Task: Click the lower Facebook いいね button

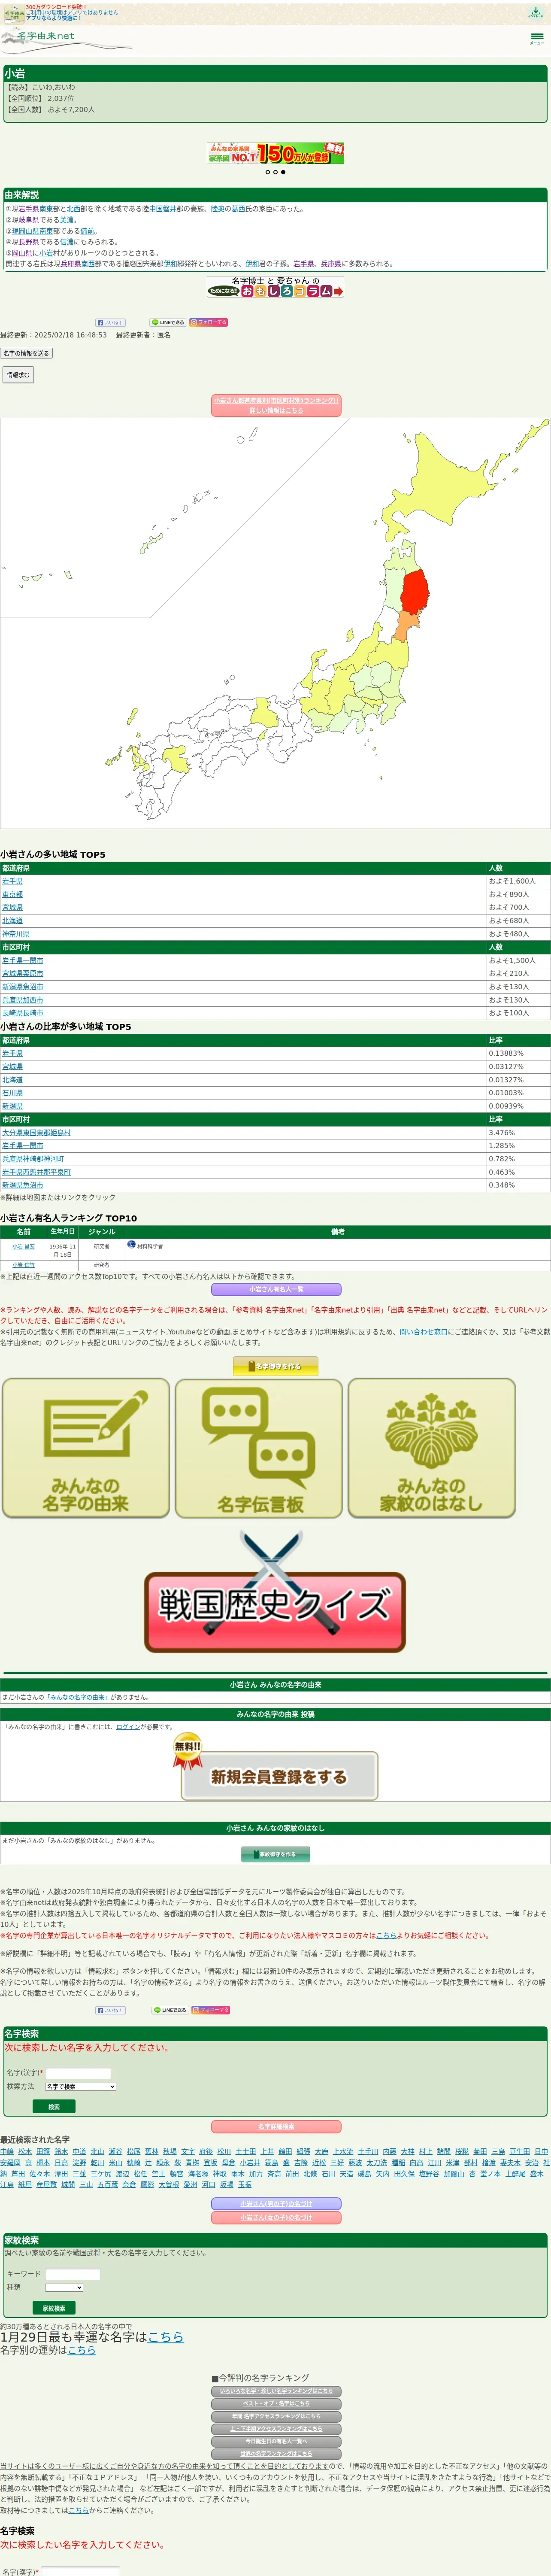Action: click(x=110, y=2010)
